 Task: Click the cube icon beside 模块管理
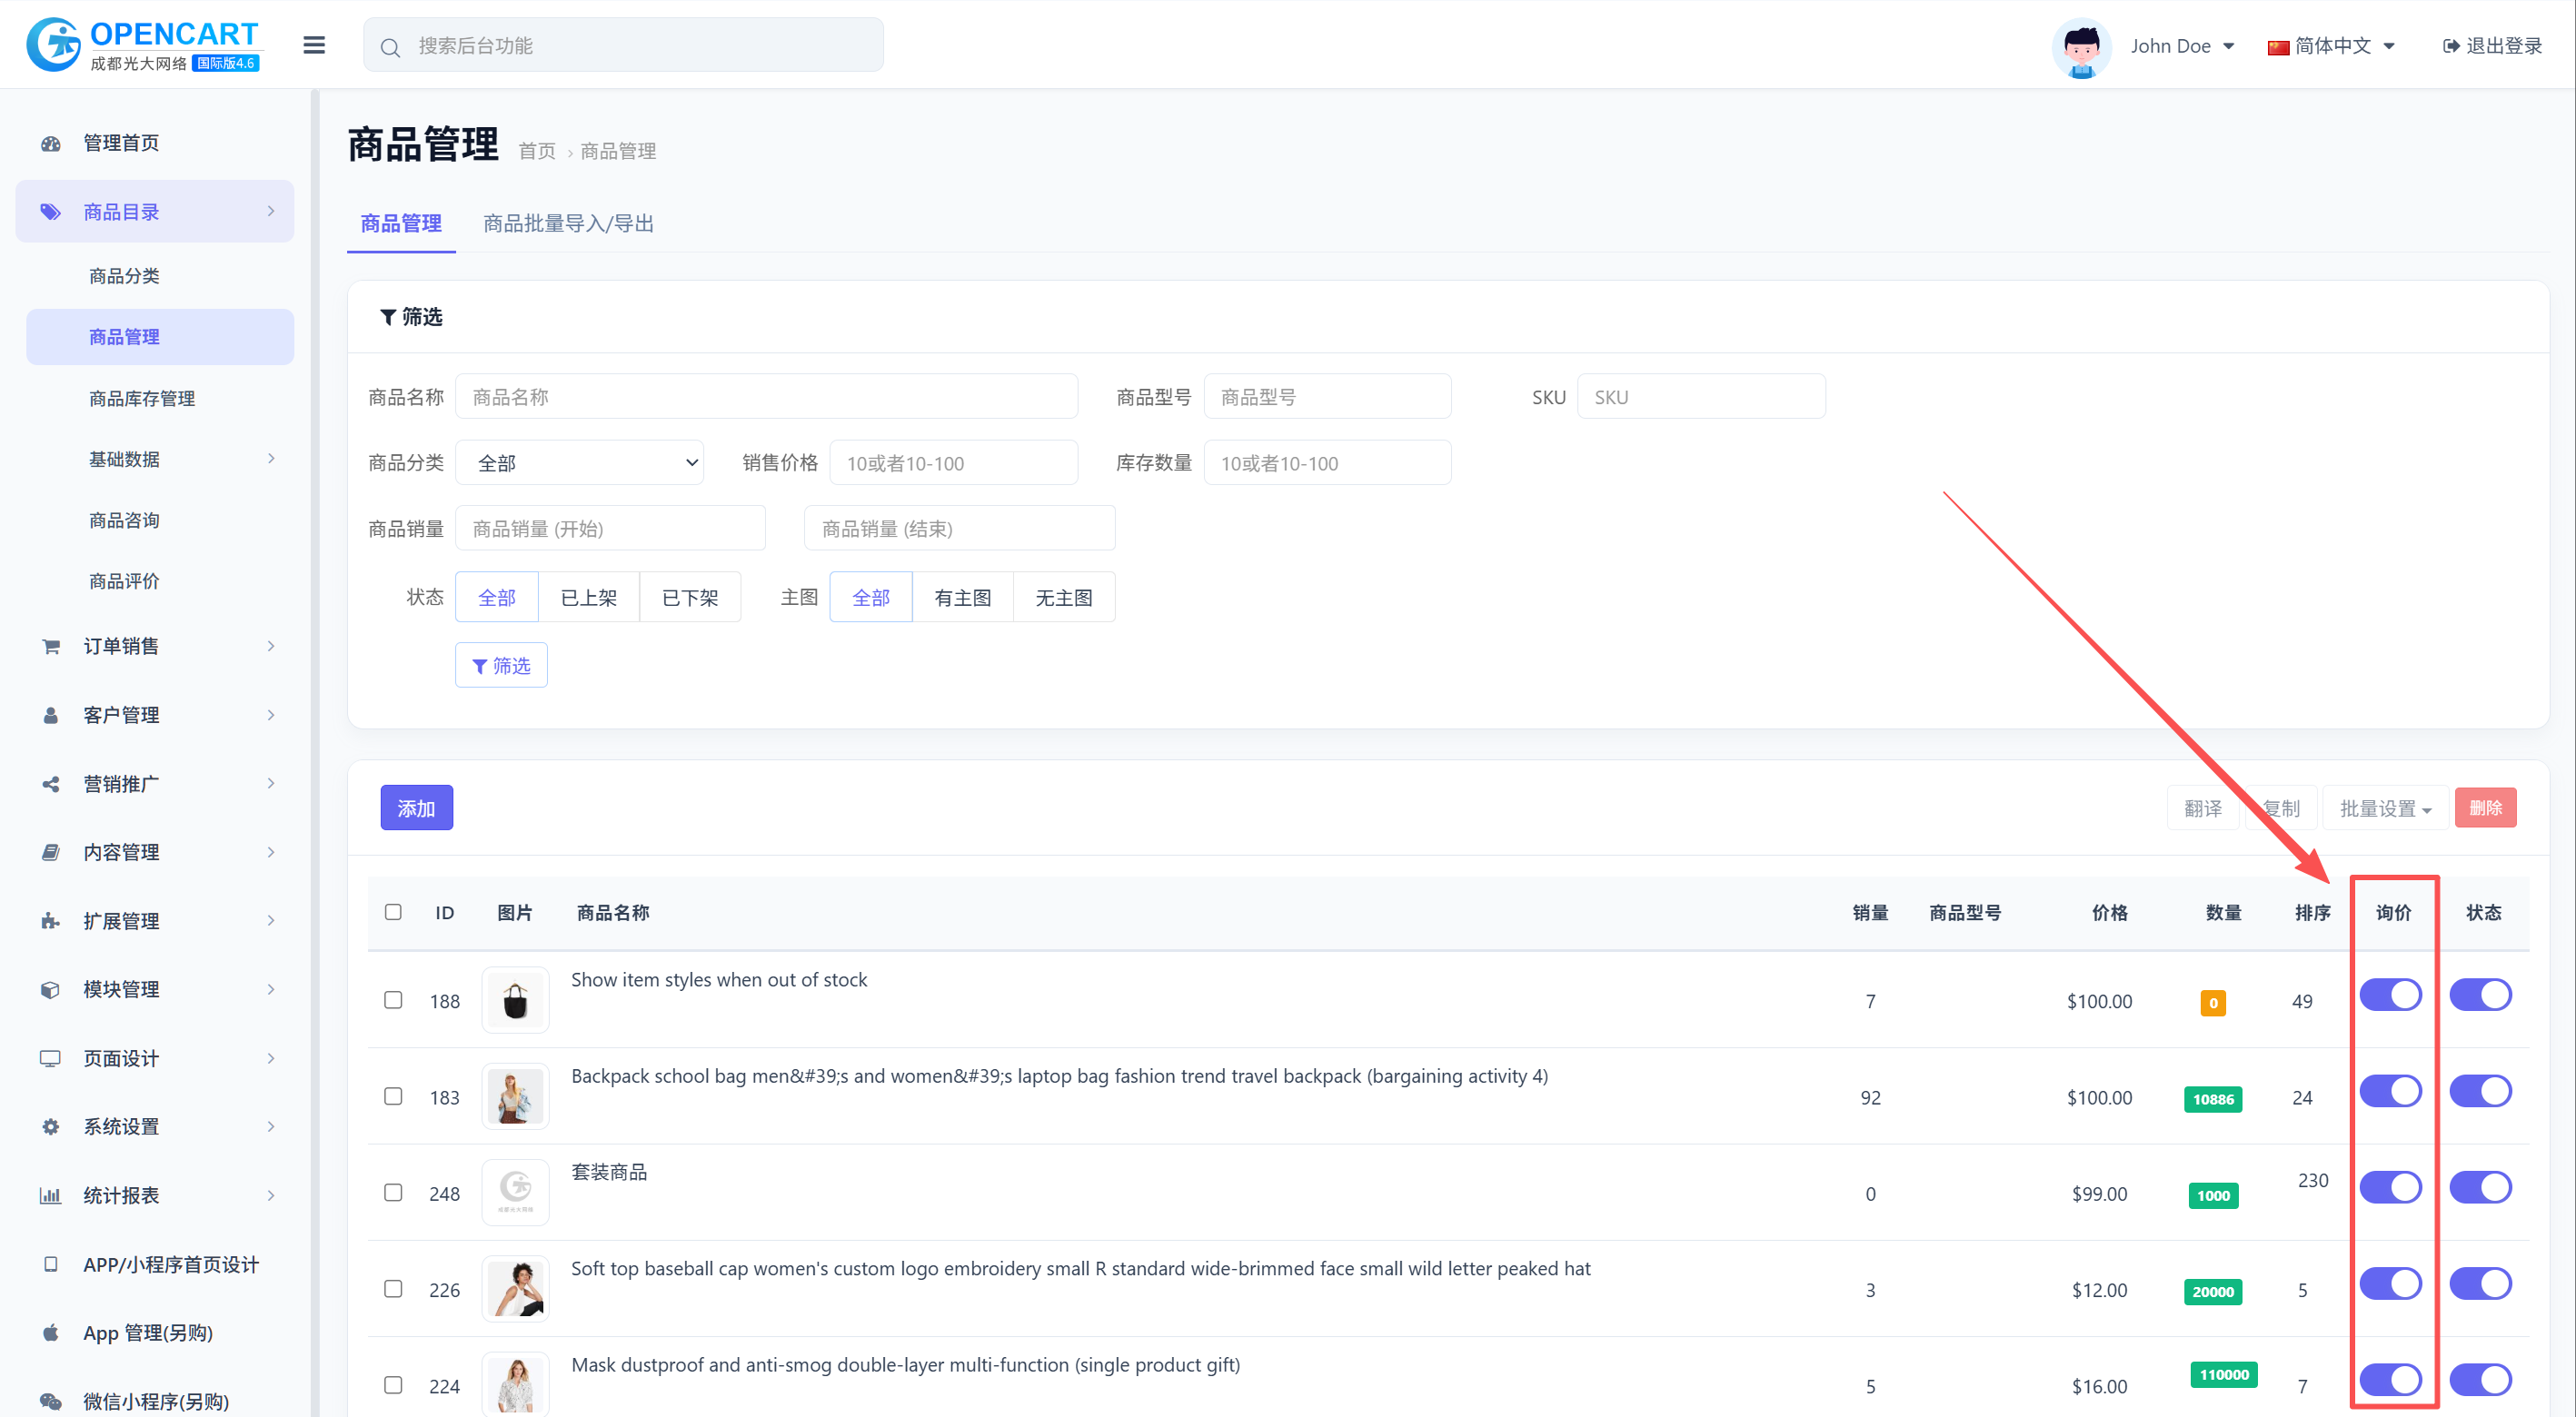point(50,989)
